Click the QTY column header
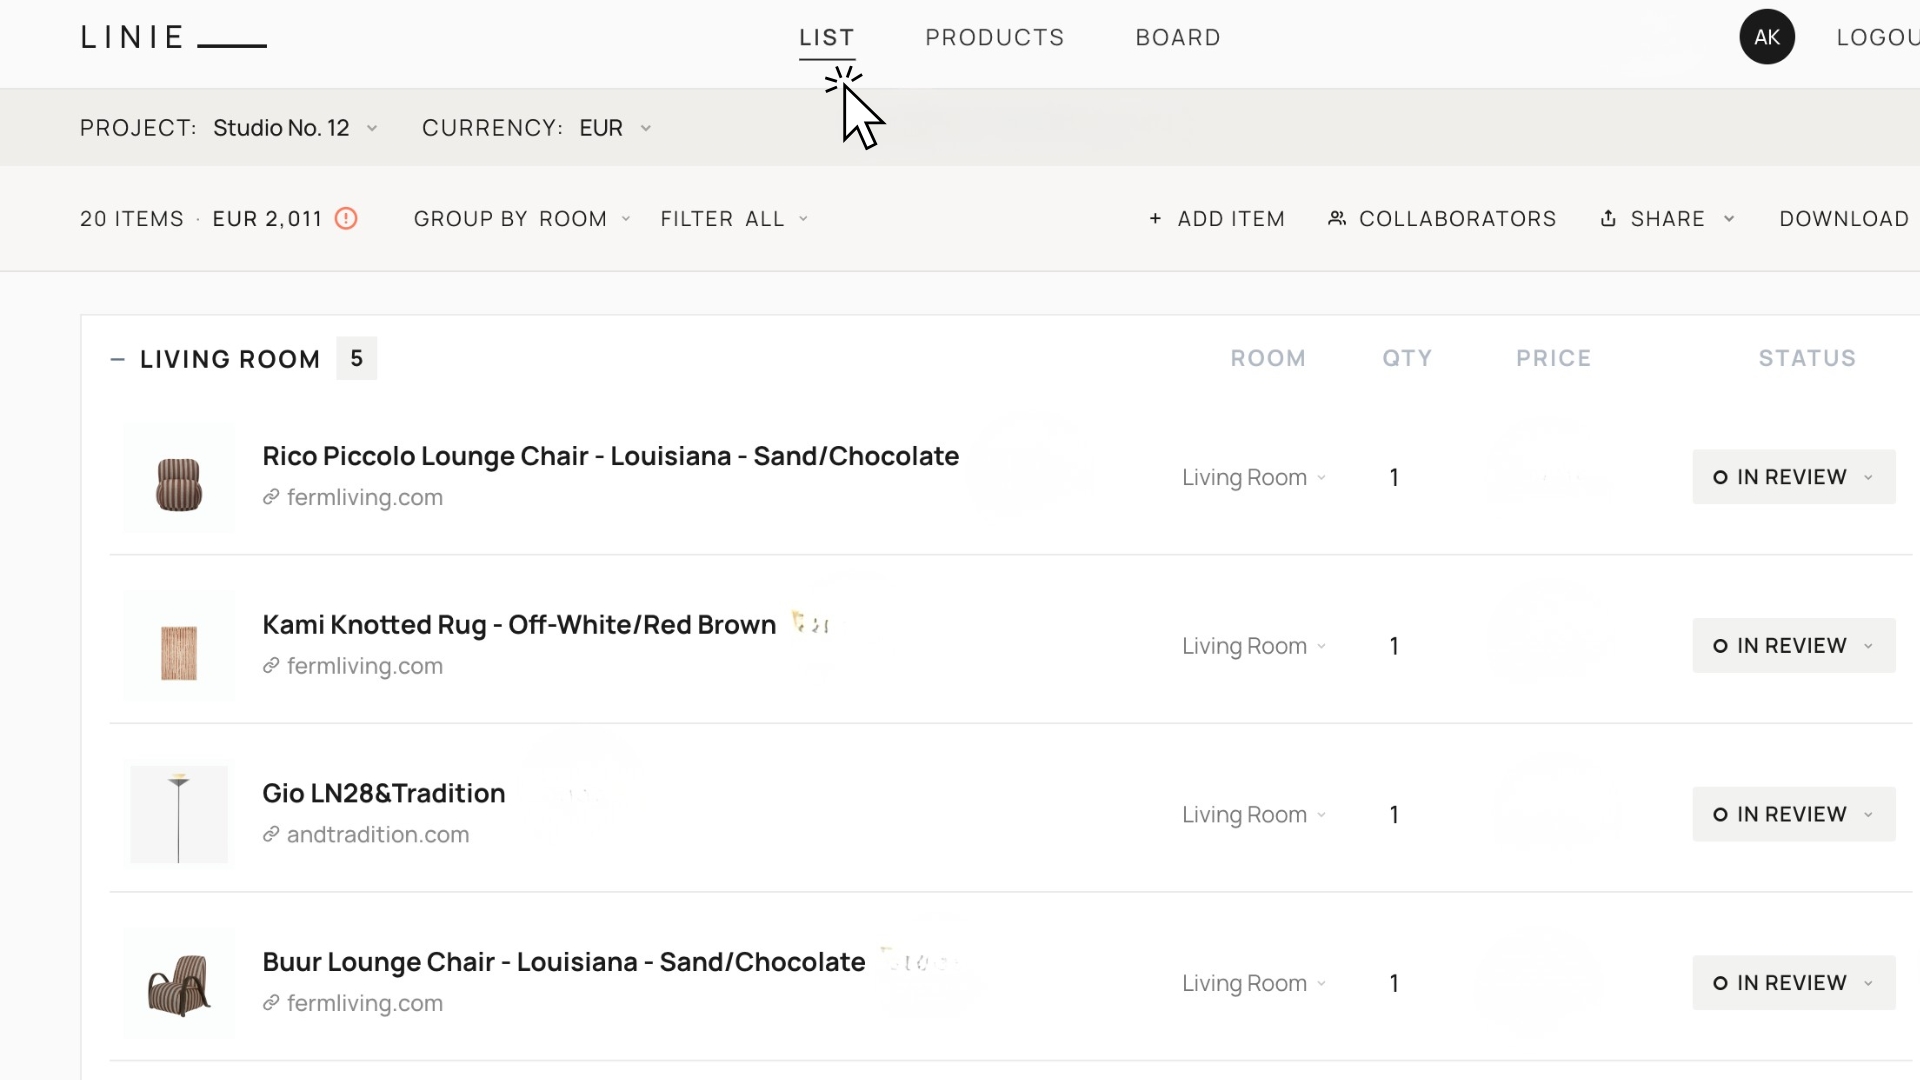This screenshot has height=1080, width=1920. [x=1407, y=358]
